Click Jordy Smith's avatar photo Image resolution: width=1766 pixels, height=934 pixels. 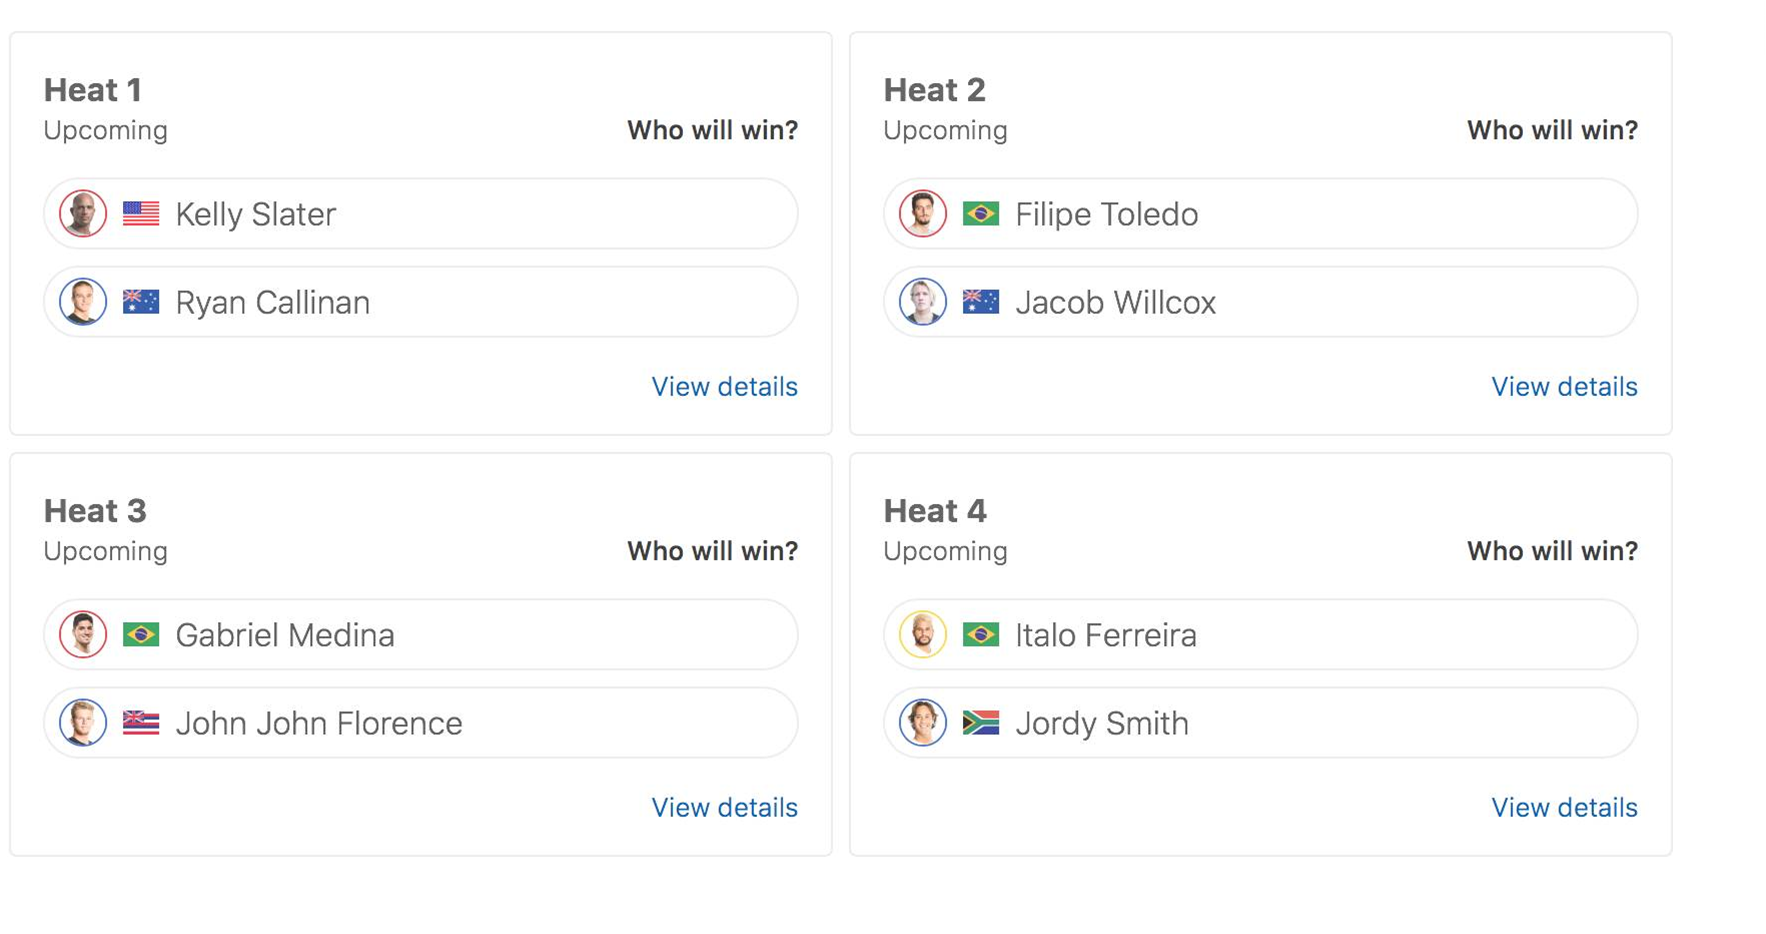coord(923,723)
